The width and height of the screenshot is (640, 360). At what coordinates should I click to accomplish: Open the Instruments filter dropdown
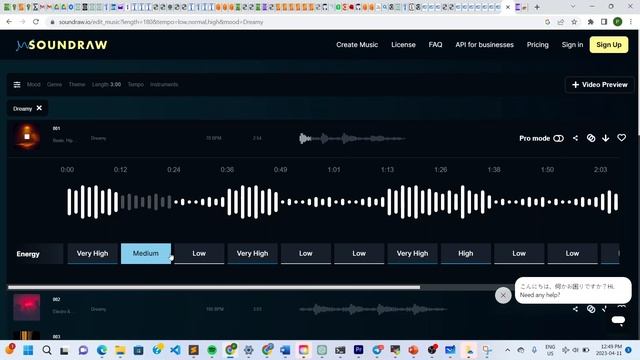(x=164, y=84)
